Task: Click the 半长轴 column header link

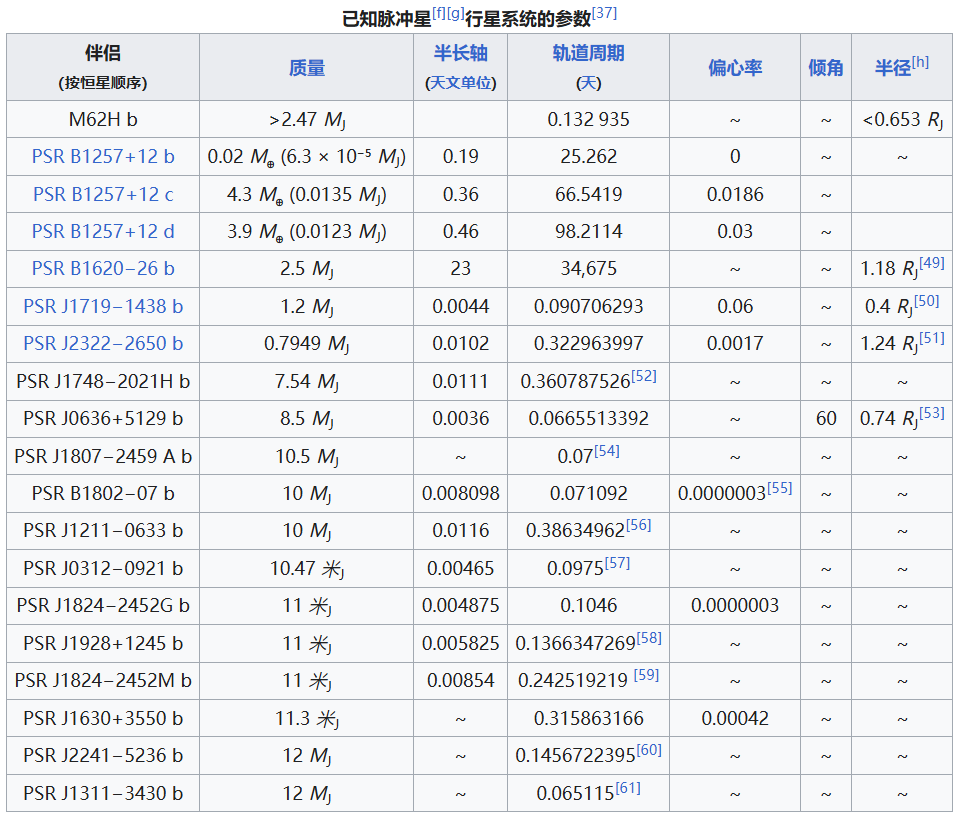Action: coord(460,53)
